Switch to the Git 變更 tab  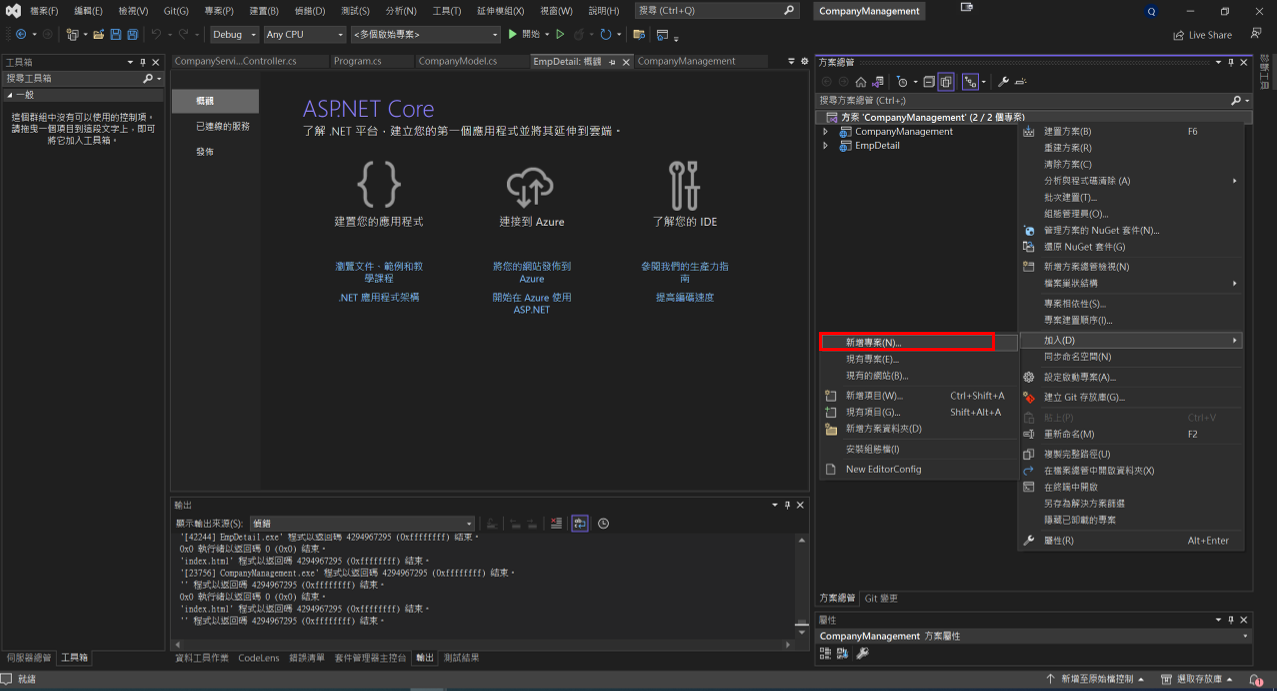[x=881, y=598]
